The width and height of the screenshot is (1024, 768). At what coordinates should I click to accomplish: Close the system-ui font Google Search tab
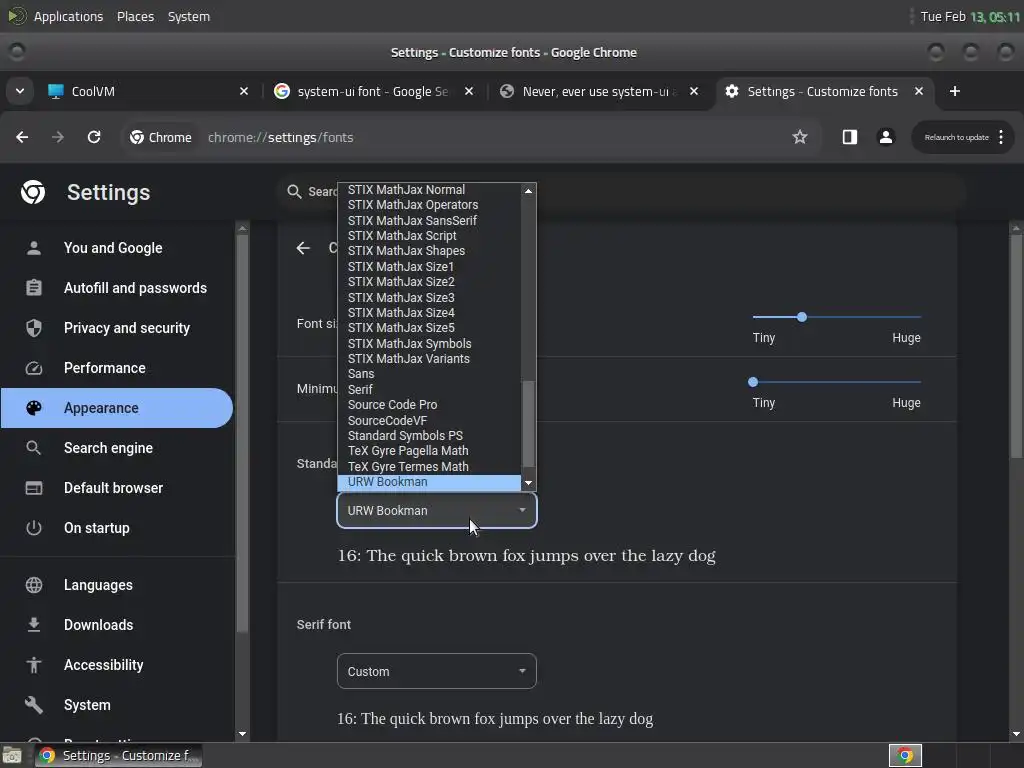coord(468,91)
